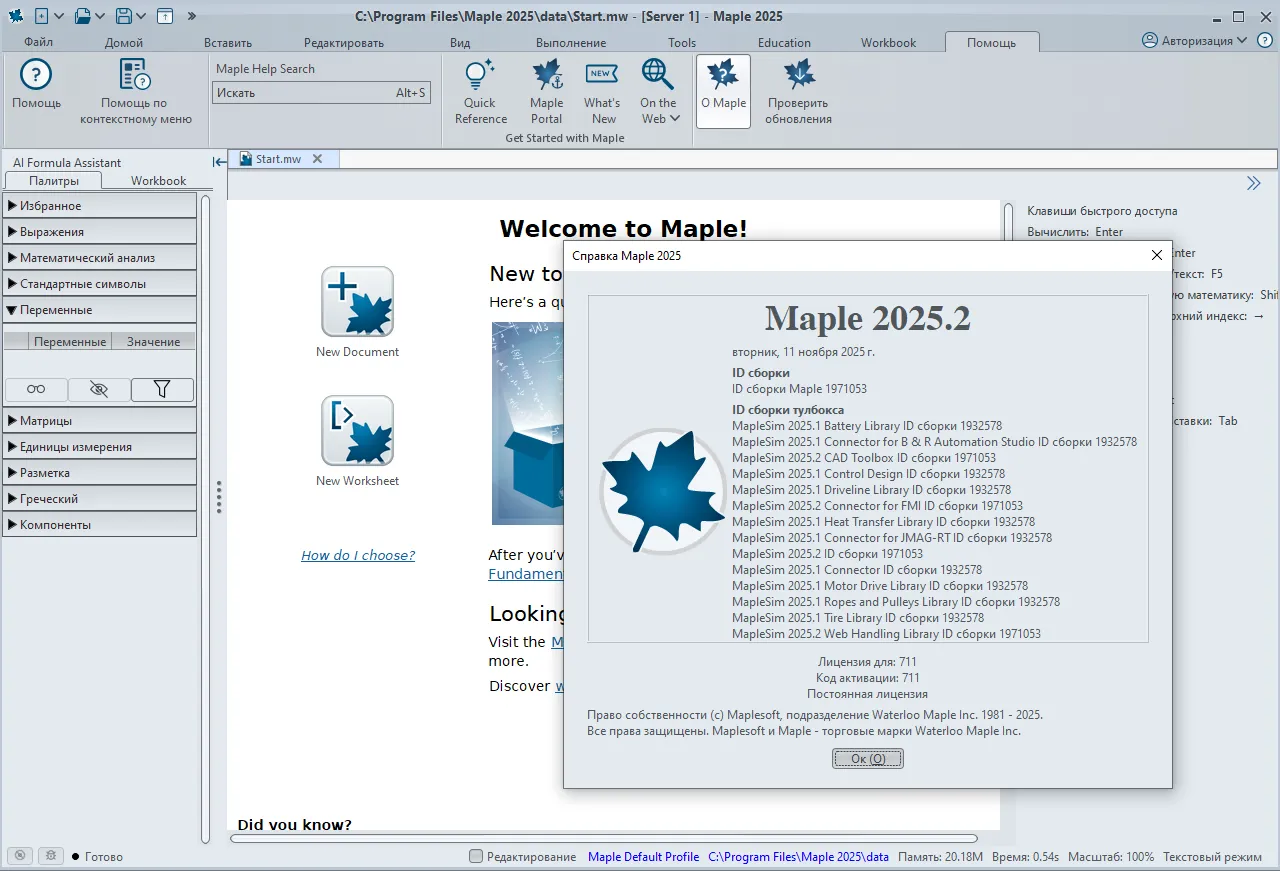Click the Open file folder icon
This screenshot has width=1280, height=871.
point(83,16)
